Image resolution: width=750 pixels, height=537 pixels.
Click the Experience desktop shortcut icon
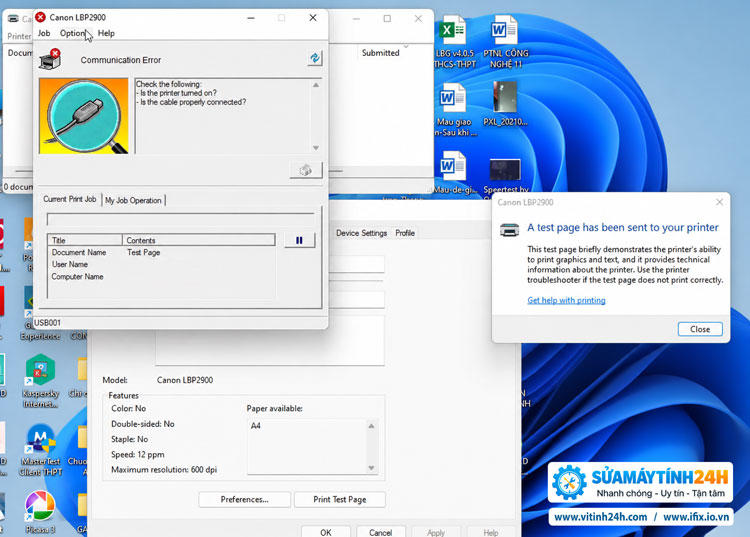point(41,313)
